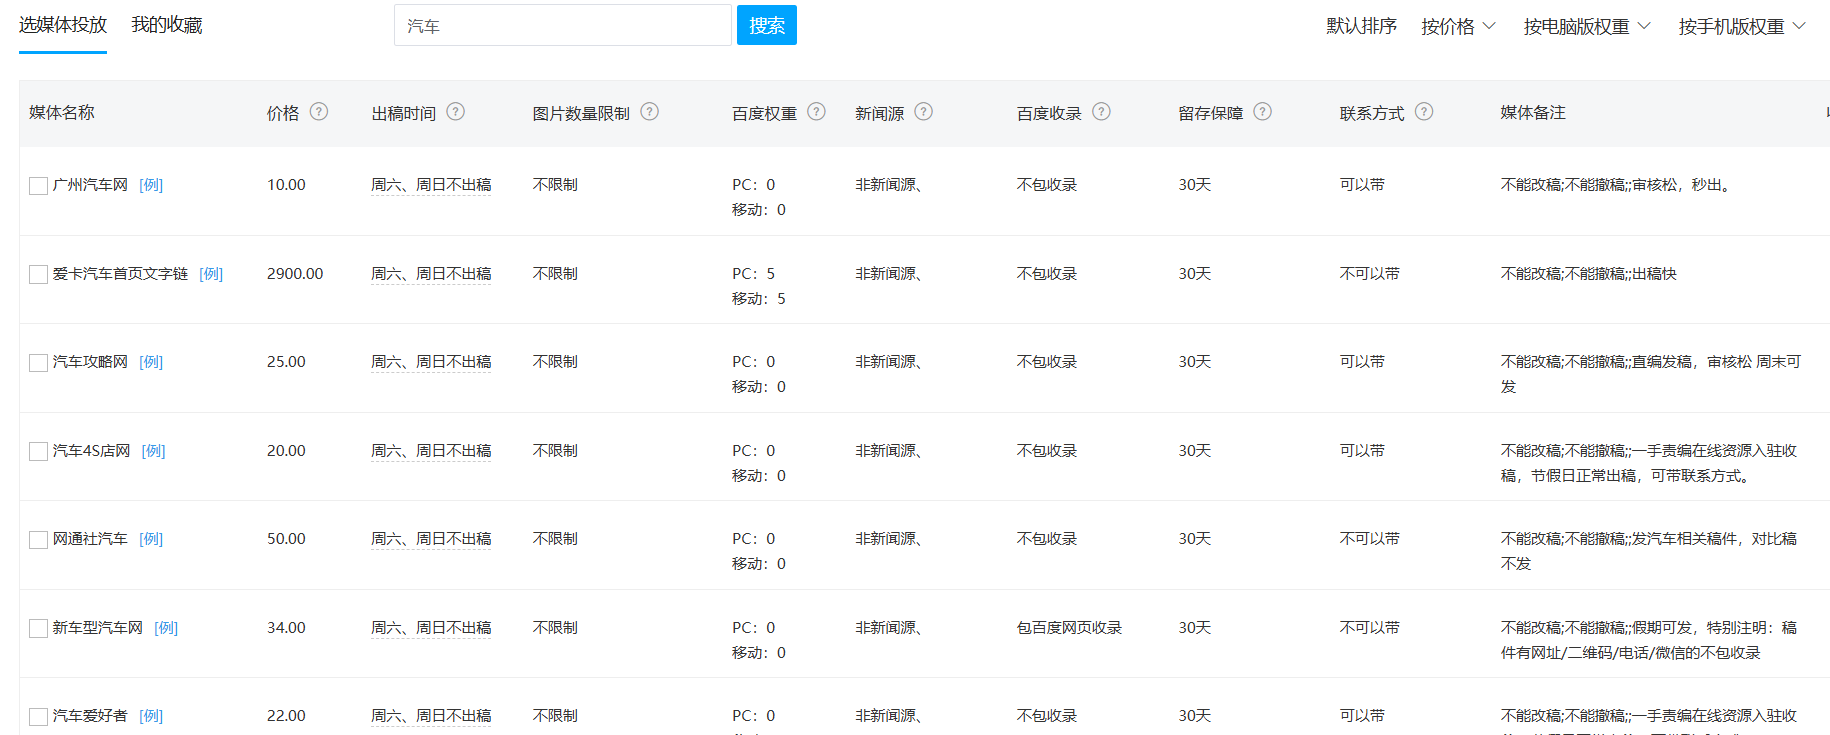
Task: Click help icon beside 留存保障 header
Action: tap(1263, 112)
